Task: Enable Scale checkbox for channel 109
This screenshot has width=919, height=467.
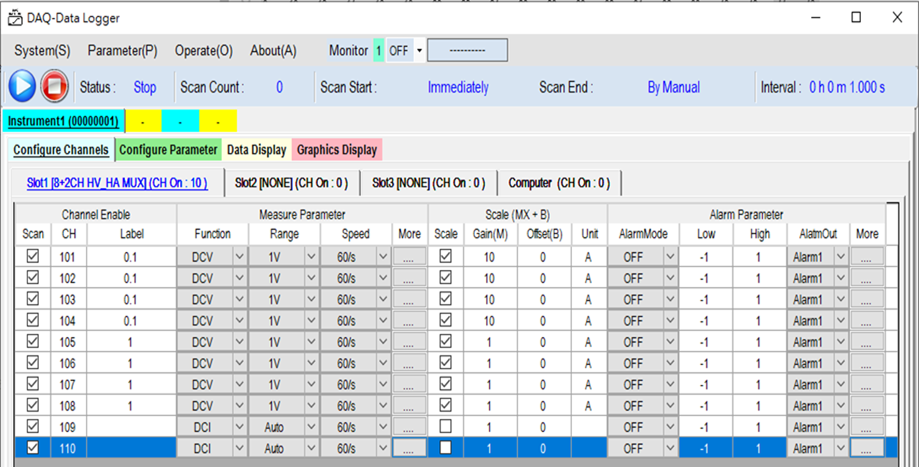Action: pyautogui.click(x=445, y=427)
